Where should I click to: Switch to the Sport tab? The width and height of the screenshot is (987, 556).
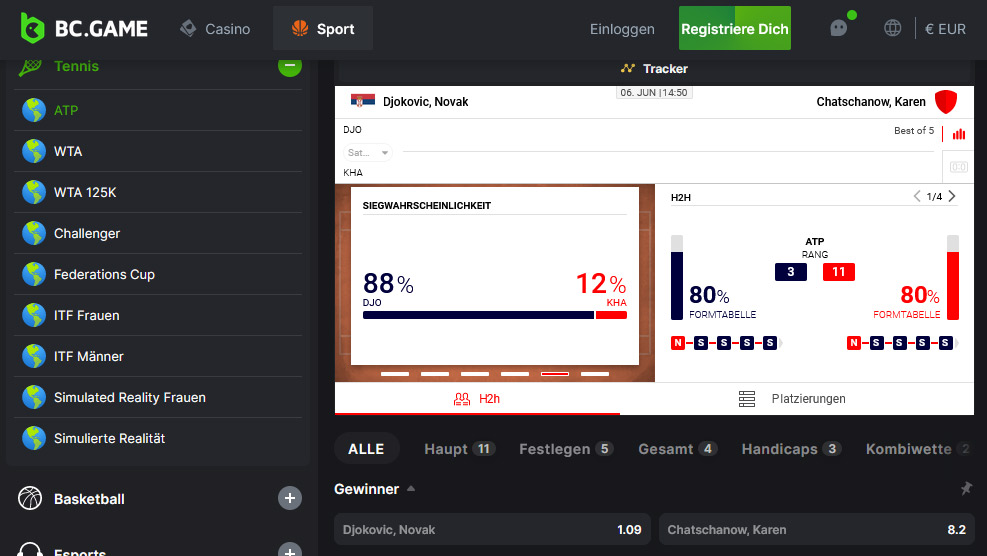point(323,28)
